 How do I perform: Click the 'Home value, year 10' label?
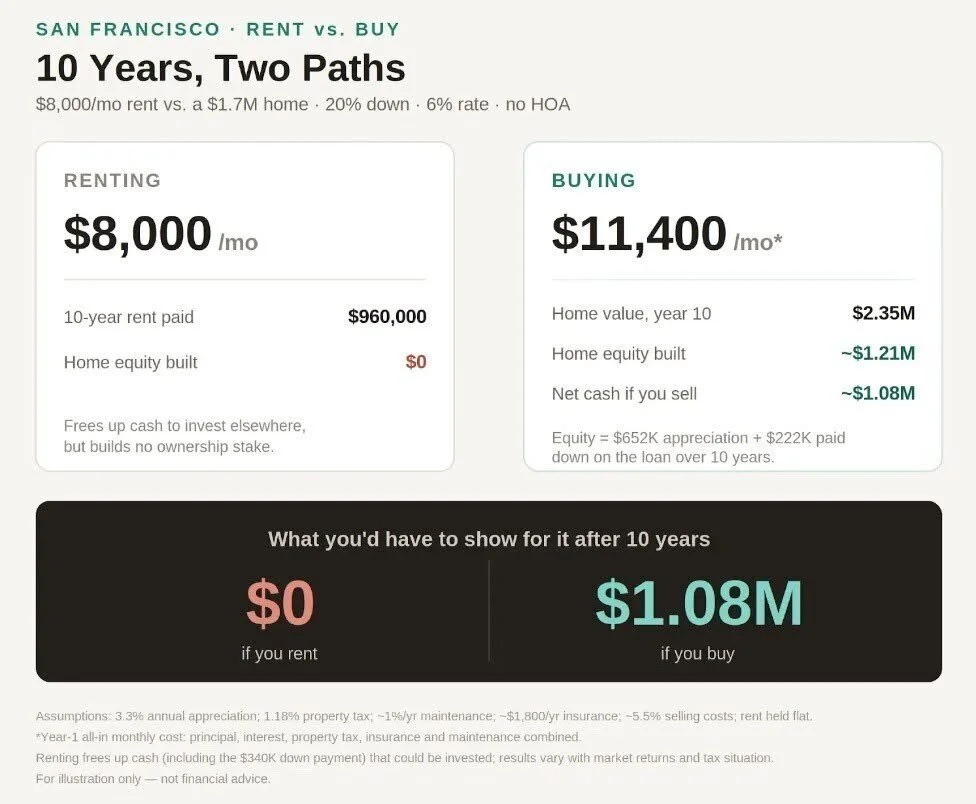point(631,314)
